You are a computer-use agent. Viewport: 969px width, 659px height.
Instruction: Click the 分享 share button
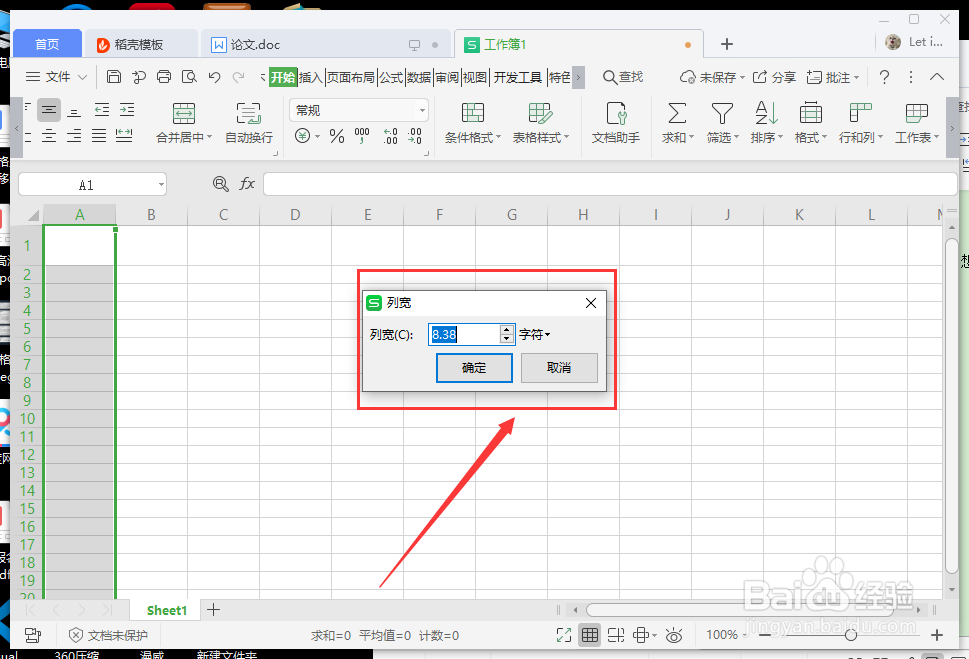point(774,77)
